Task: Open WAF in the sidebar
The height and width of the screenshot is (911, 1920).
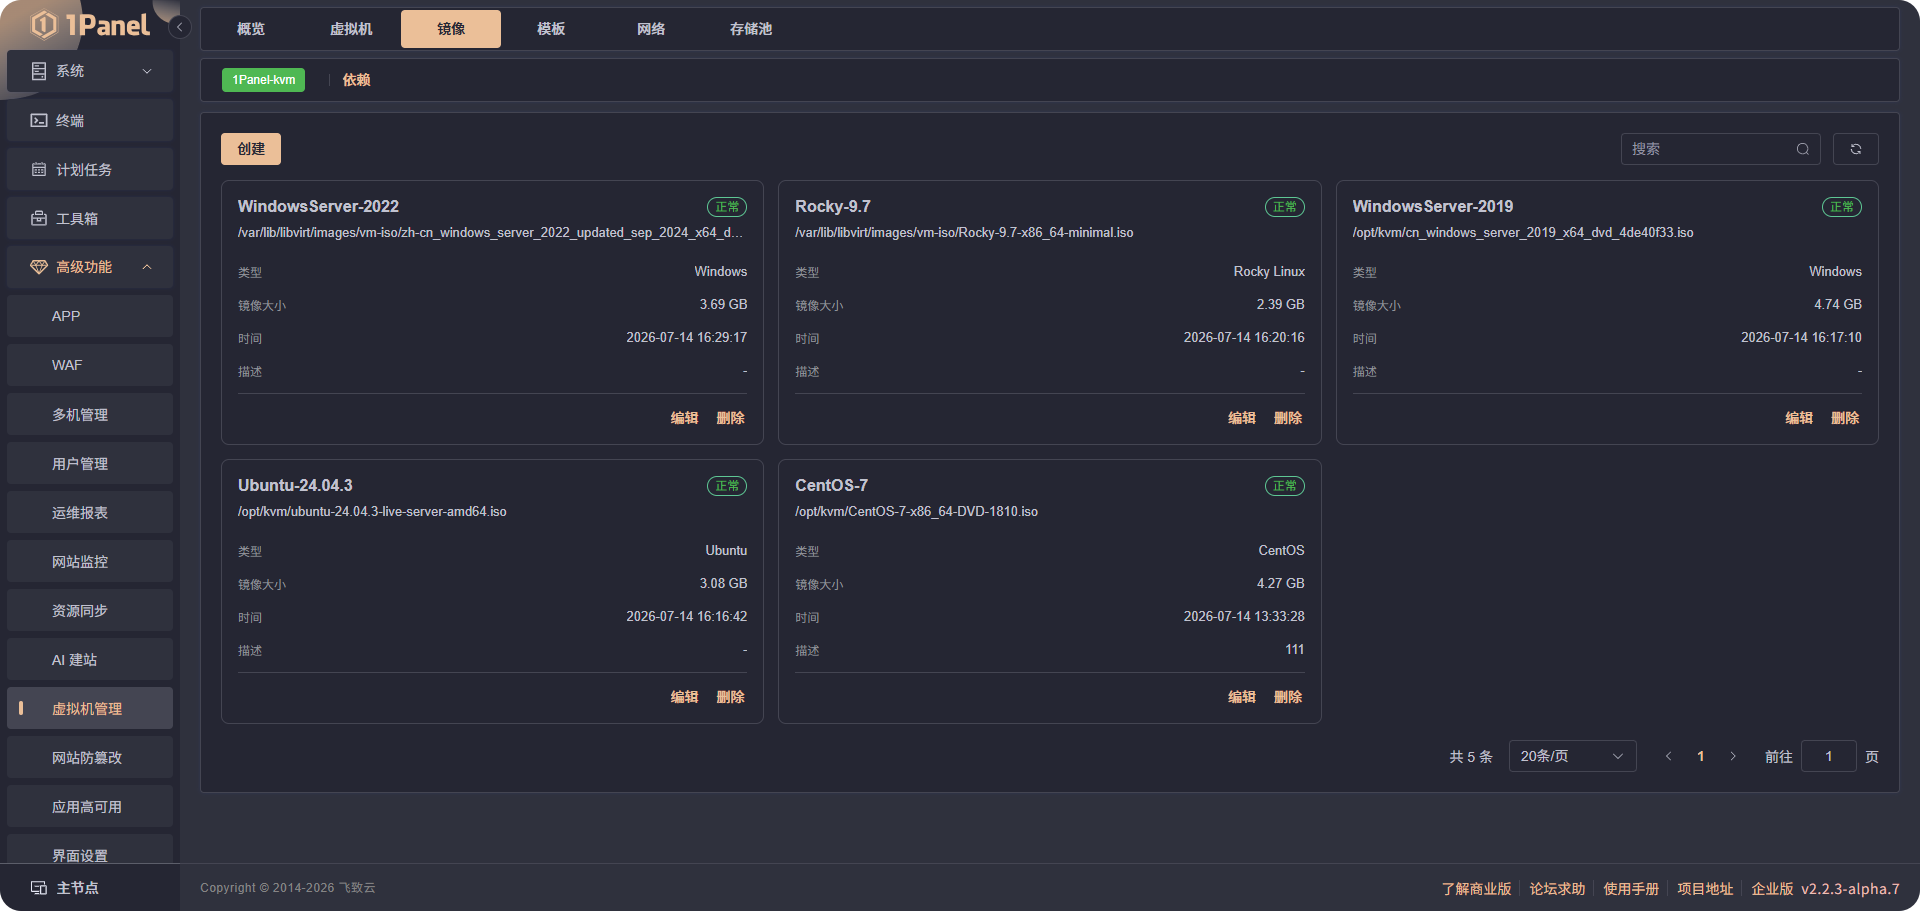Action: pyautogui.click(x=90, y=365)
